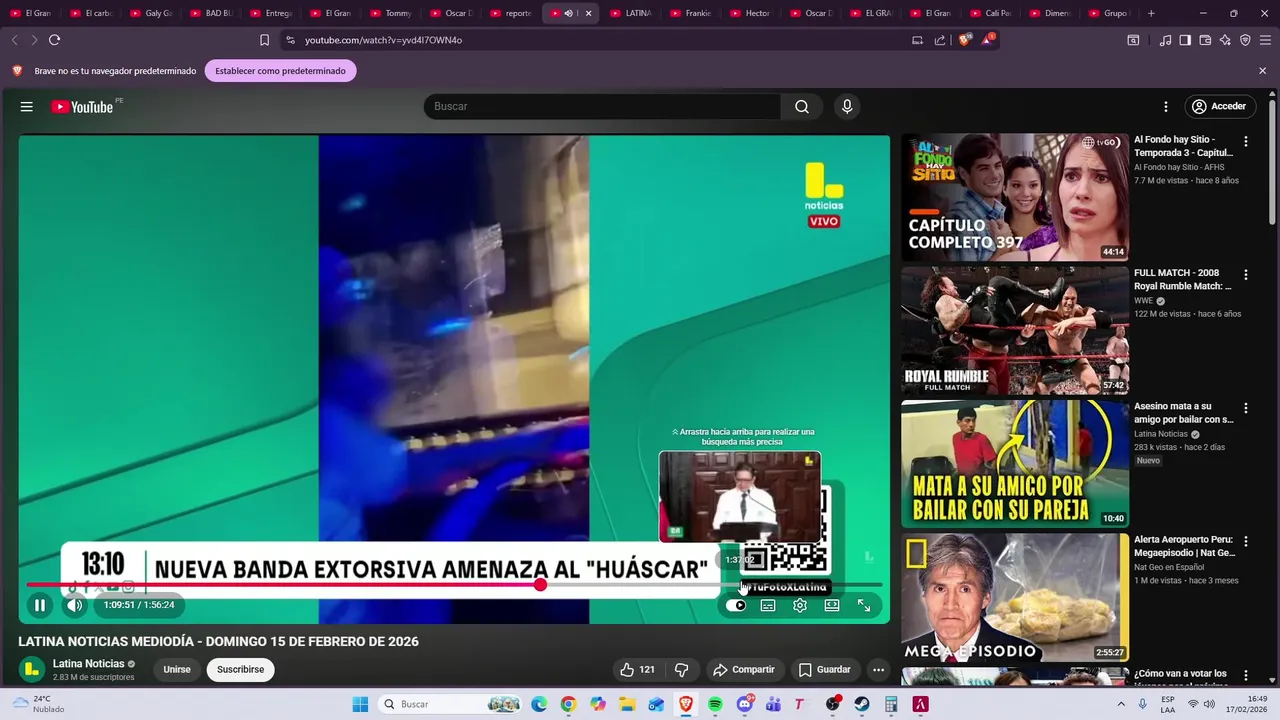1280x720 pixels.
Task: Open options for Asesino mata video
Action: pos(1246,408)
